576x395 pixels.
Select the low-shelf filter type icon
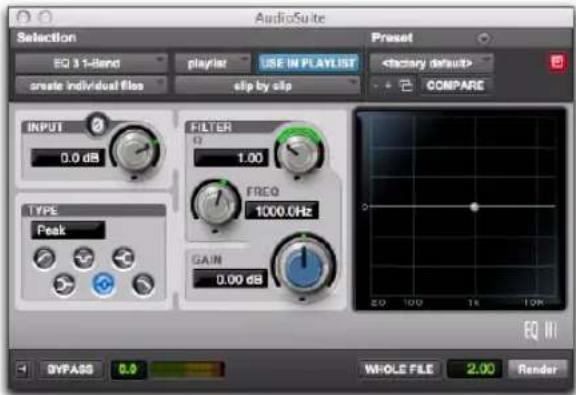64,284
